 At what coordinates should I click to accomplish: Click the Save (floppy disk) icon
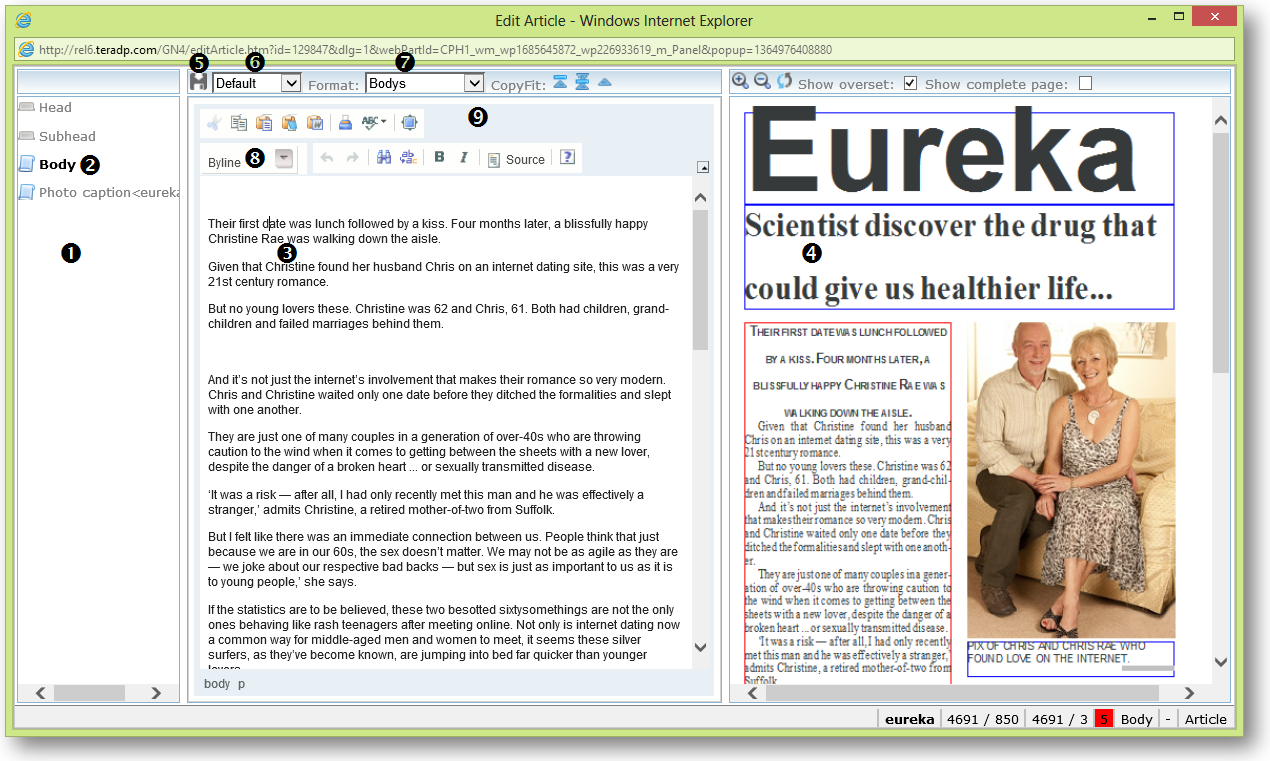[198, 83]
